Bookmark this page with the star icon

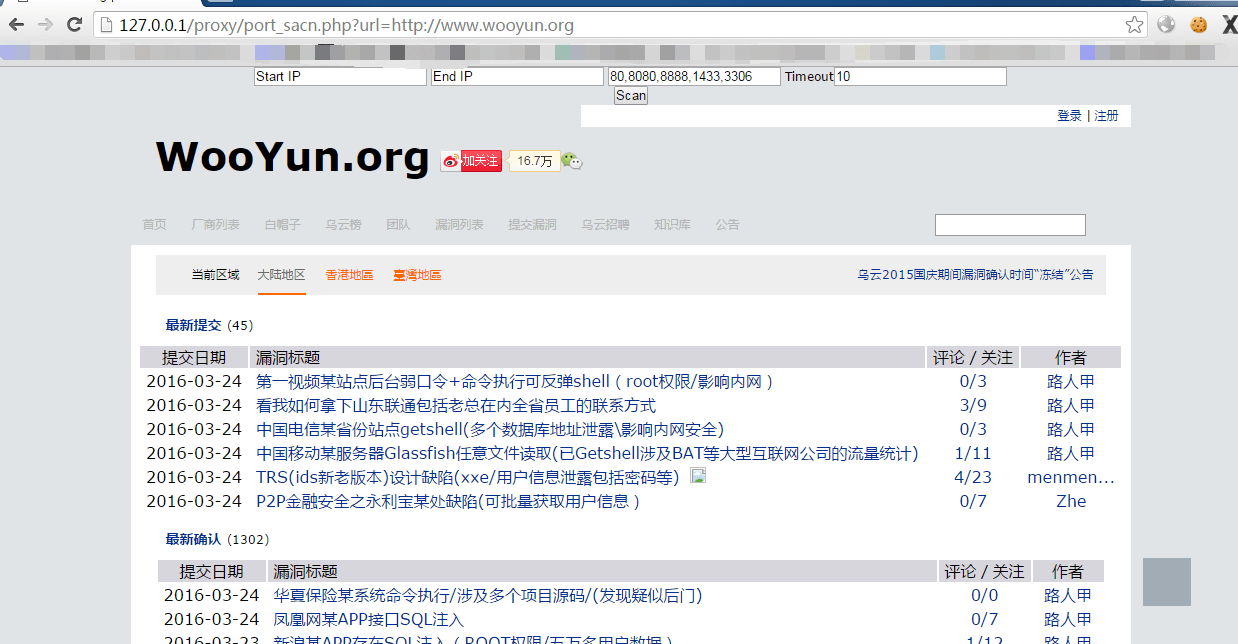pyautogui.click(x=1134, y=25)
